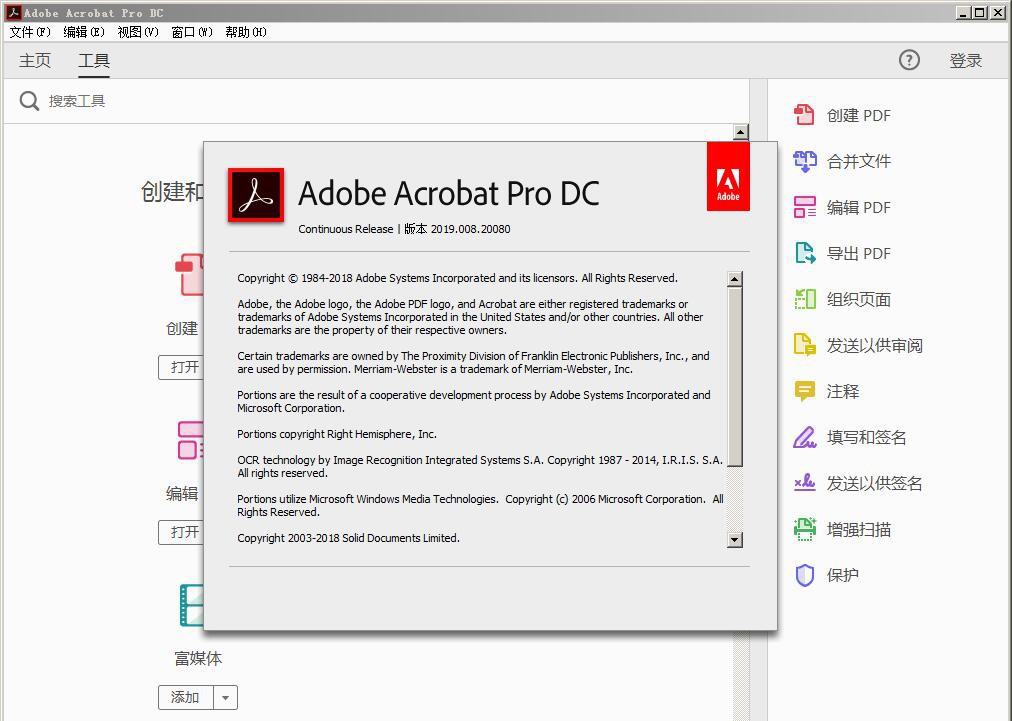
Task: Click 创建 PDF label in sidebar
Action: tap(858, 116)
